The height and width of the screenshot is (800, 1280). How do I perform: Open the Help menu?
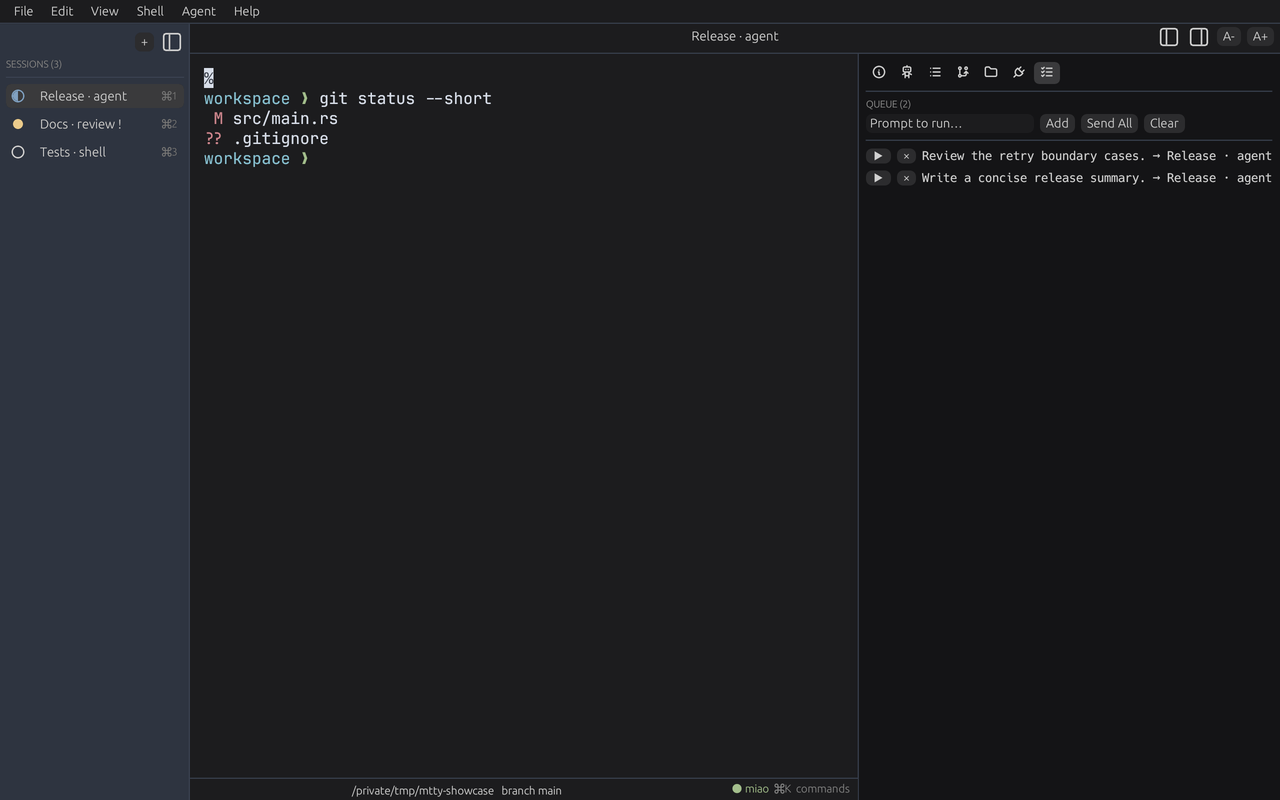click(246, 11)
